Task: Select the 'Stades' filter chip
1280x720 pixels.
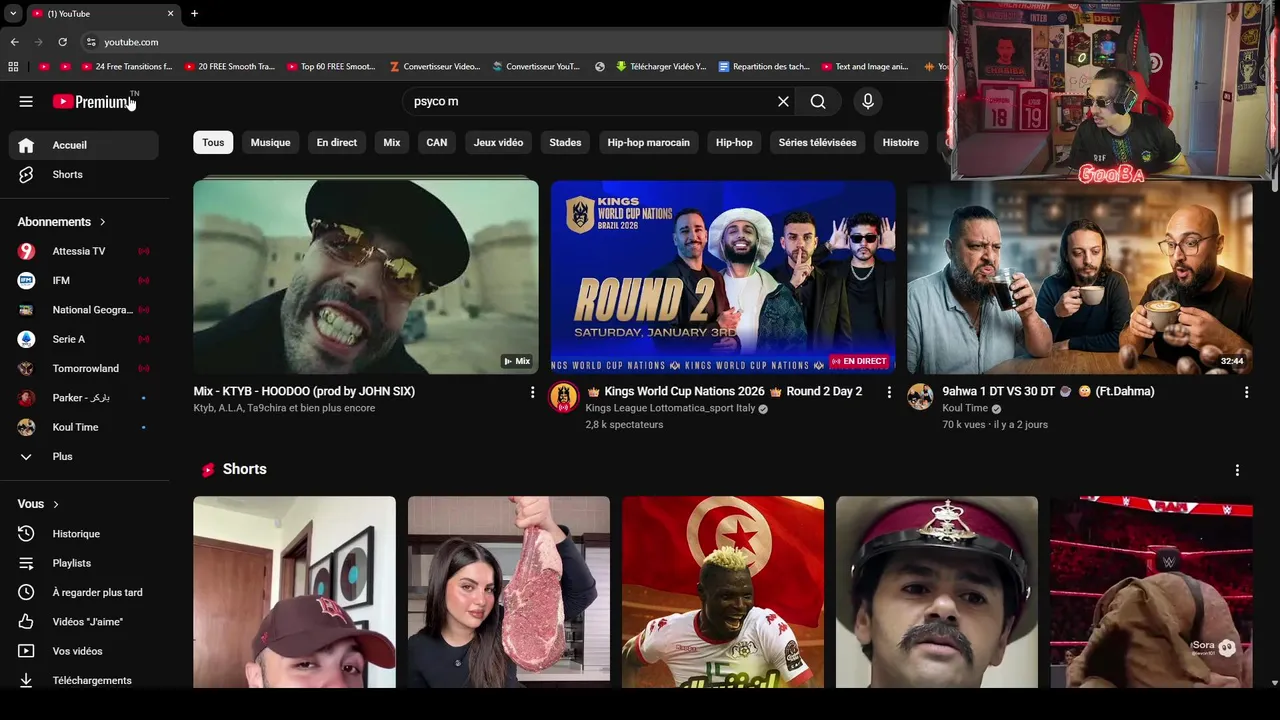Action: pos(565,142)
